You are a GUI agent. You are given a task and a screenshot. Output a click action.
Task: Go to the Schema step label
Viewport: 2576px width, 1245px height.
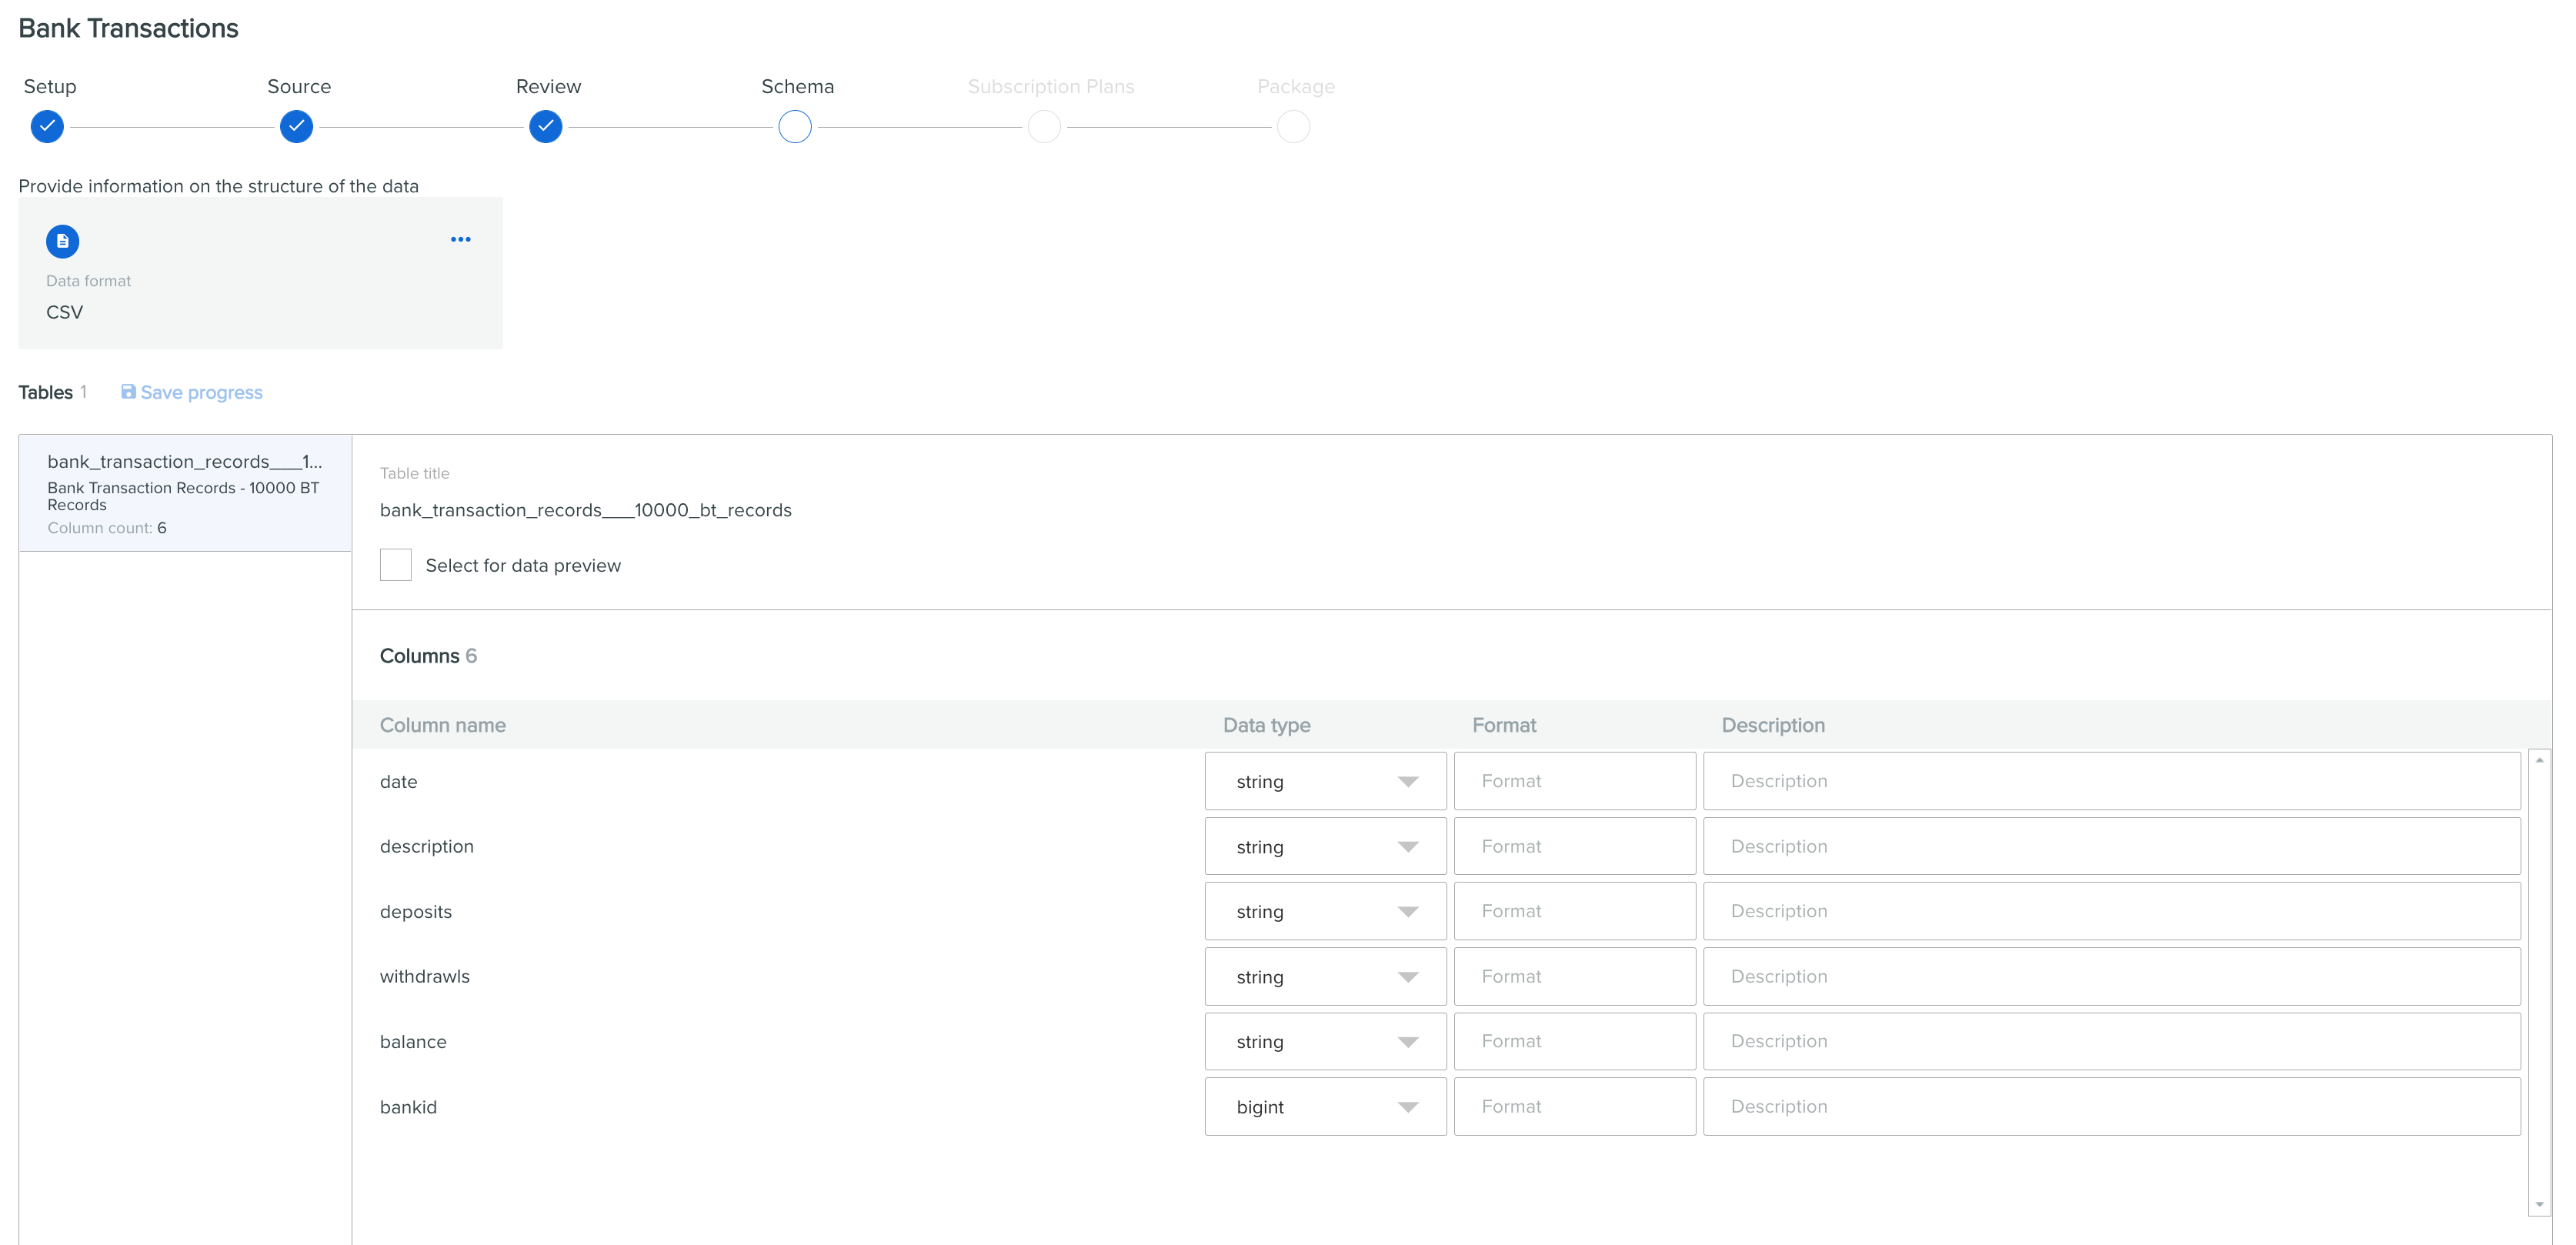coord(797,86)
